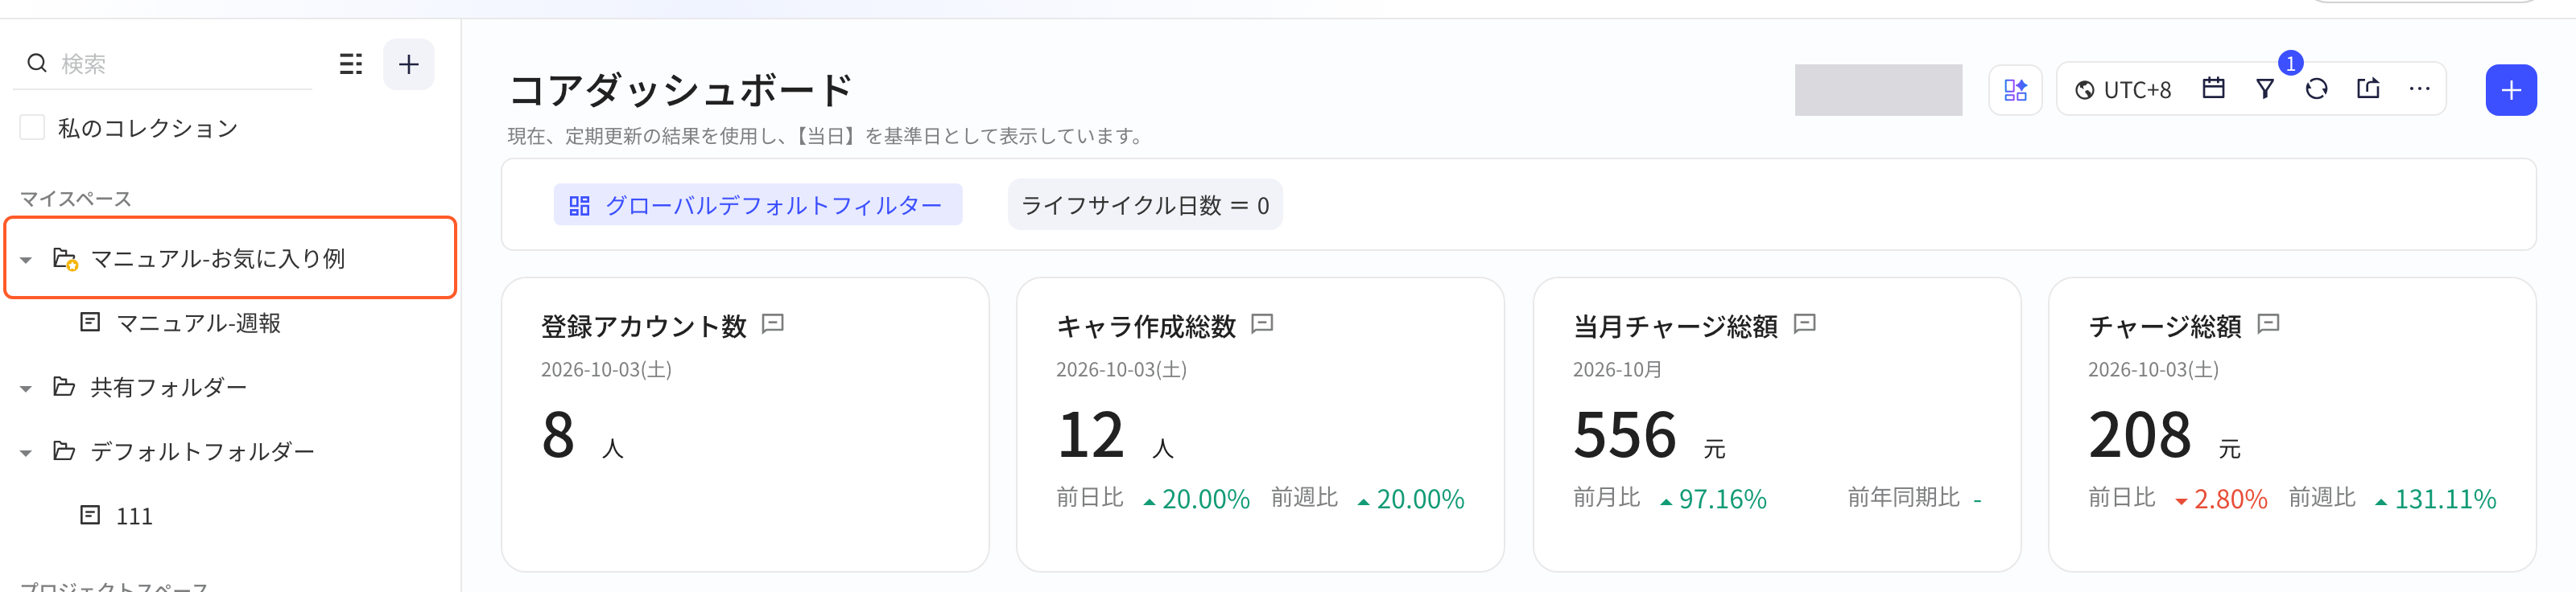This screenshot has width=2576, height=592.
Task: Collapse the マニュアル-お気に入り例 folder arrow
Action: (x=26, y=260)
